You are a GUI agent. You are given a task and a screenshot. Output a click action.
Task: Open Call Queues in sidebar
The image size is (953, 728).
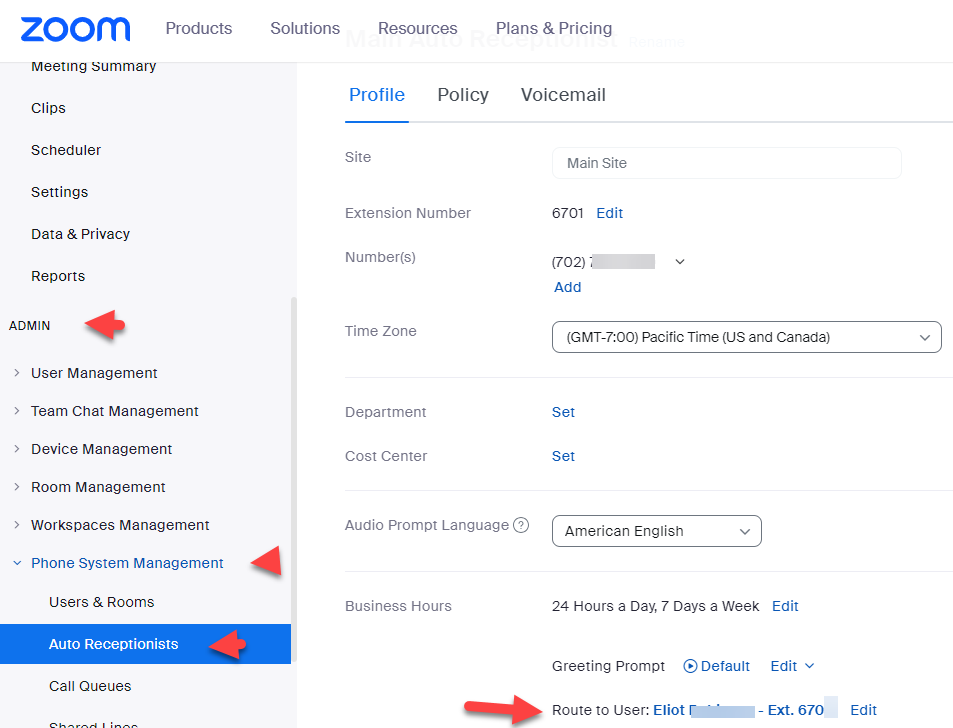90,686
